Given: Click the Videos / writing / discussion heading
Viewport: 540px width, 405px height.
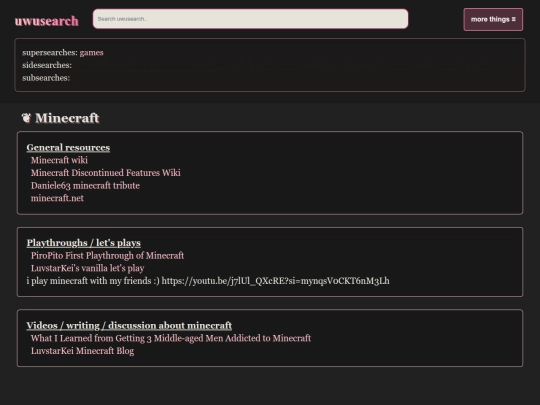Looking at the screenshot, I should [129, 325].
